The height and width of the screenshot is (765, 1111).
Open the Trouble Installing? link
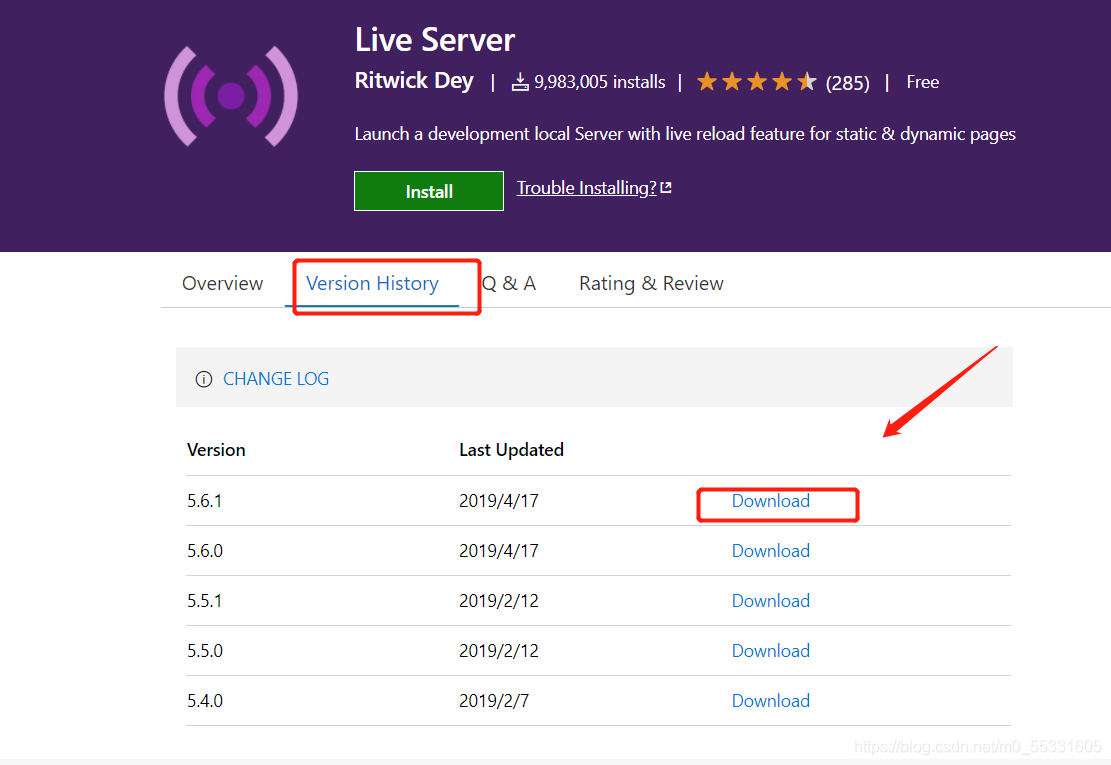point(587,188)
